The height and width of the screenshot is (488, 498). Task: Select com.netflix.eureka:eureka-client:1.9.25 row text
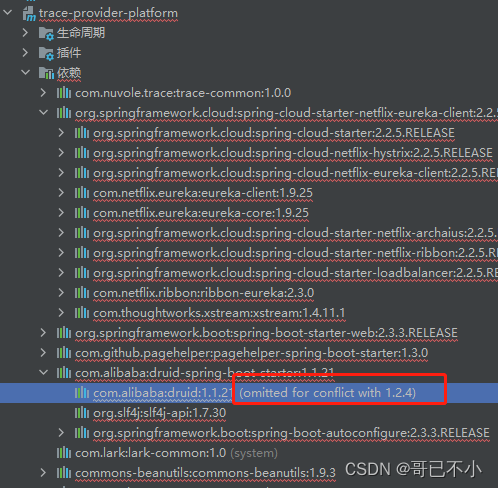tap(203, 193)
